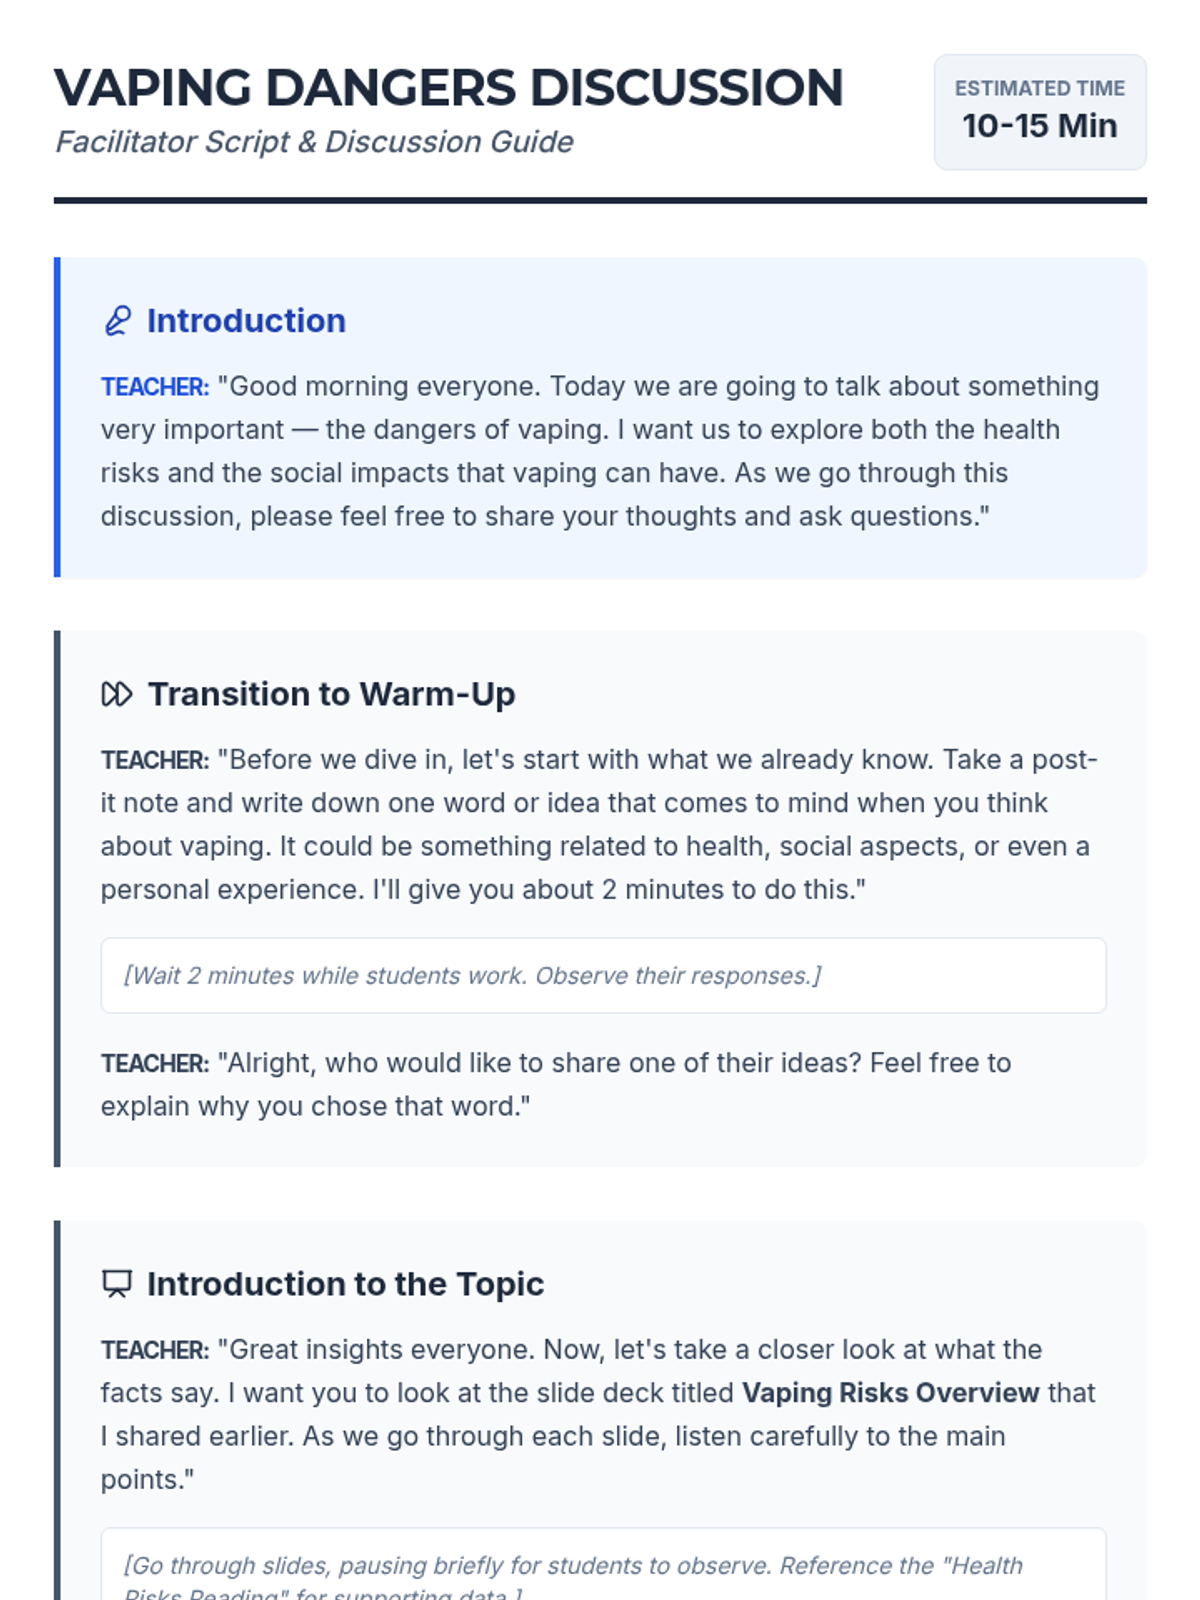This screenshot has height=1600, width=1200.
Task: Click the Wait 2 minutes instruction box
Action: [603, 975]
